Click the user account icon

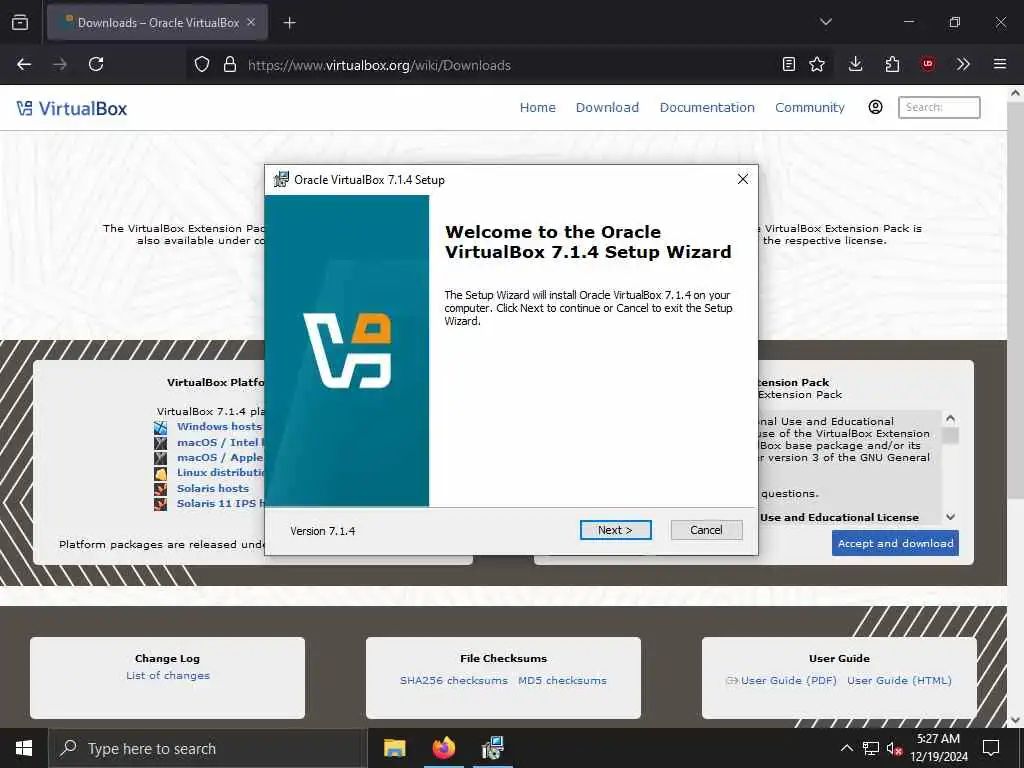pyautogui.click(x=875, y=107)
